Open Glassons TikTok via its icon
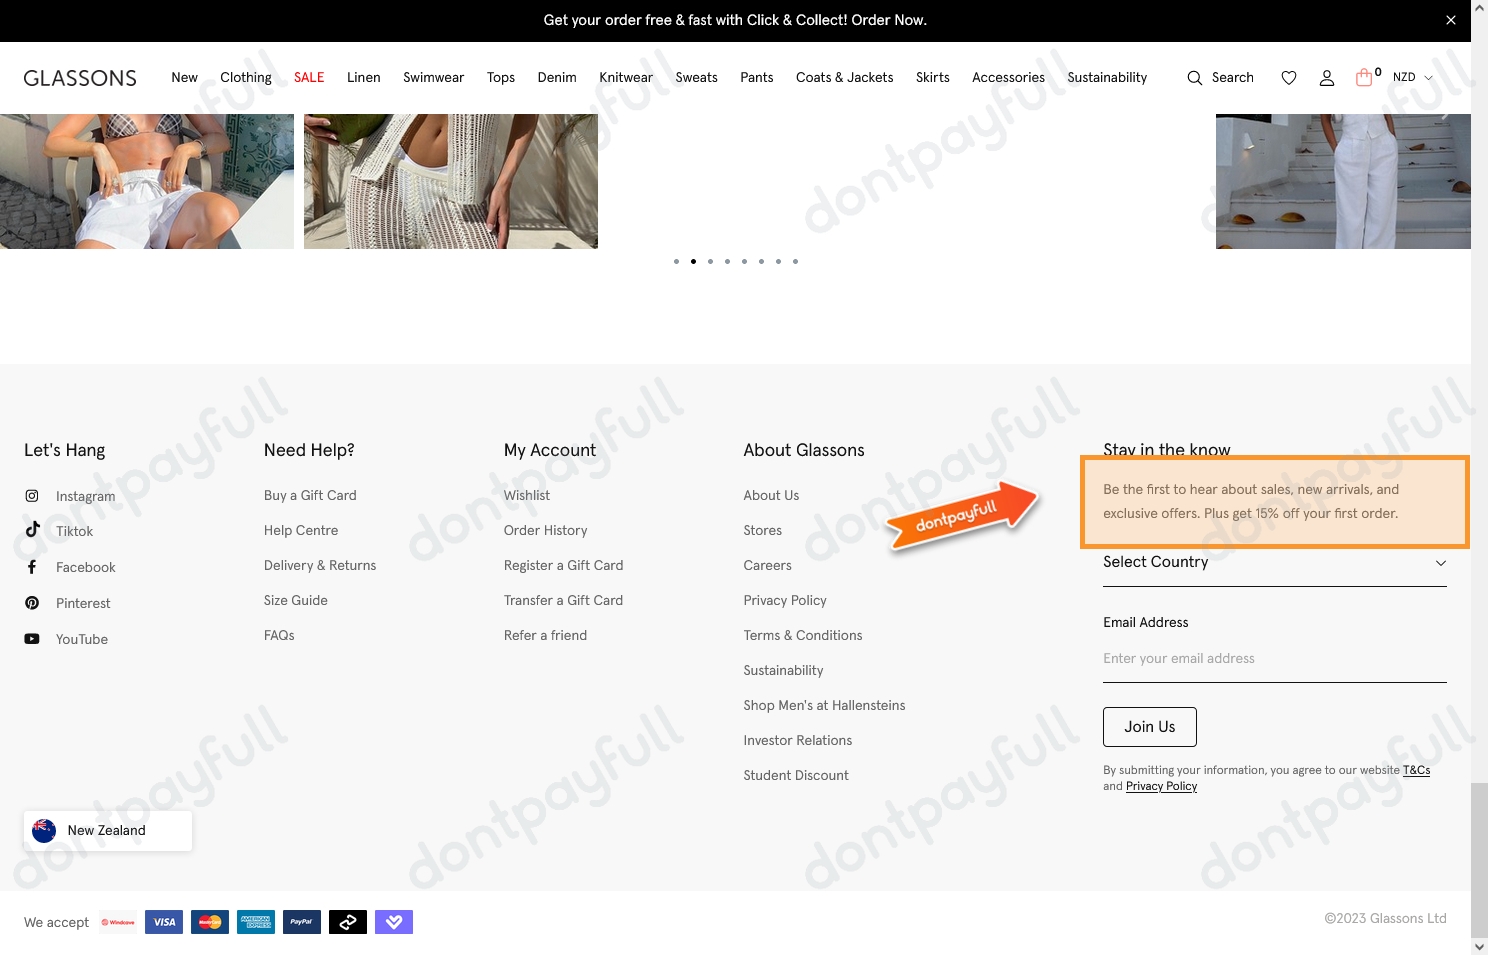 coord(32,530)
